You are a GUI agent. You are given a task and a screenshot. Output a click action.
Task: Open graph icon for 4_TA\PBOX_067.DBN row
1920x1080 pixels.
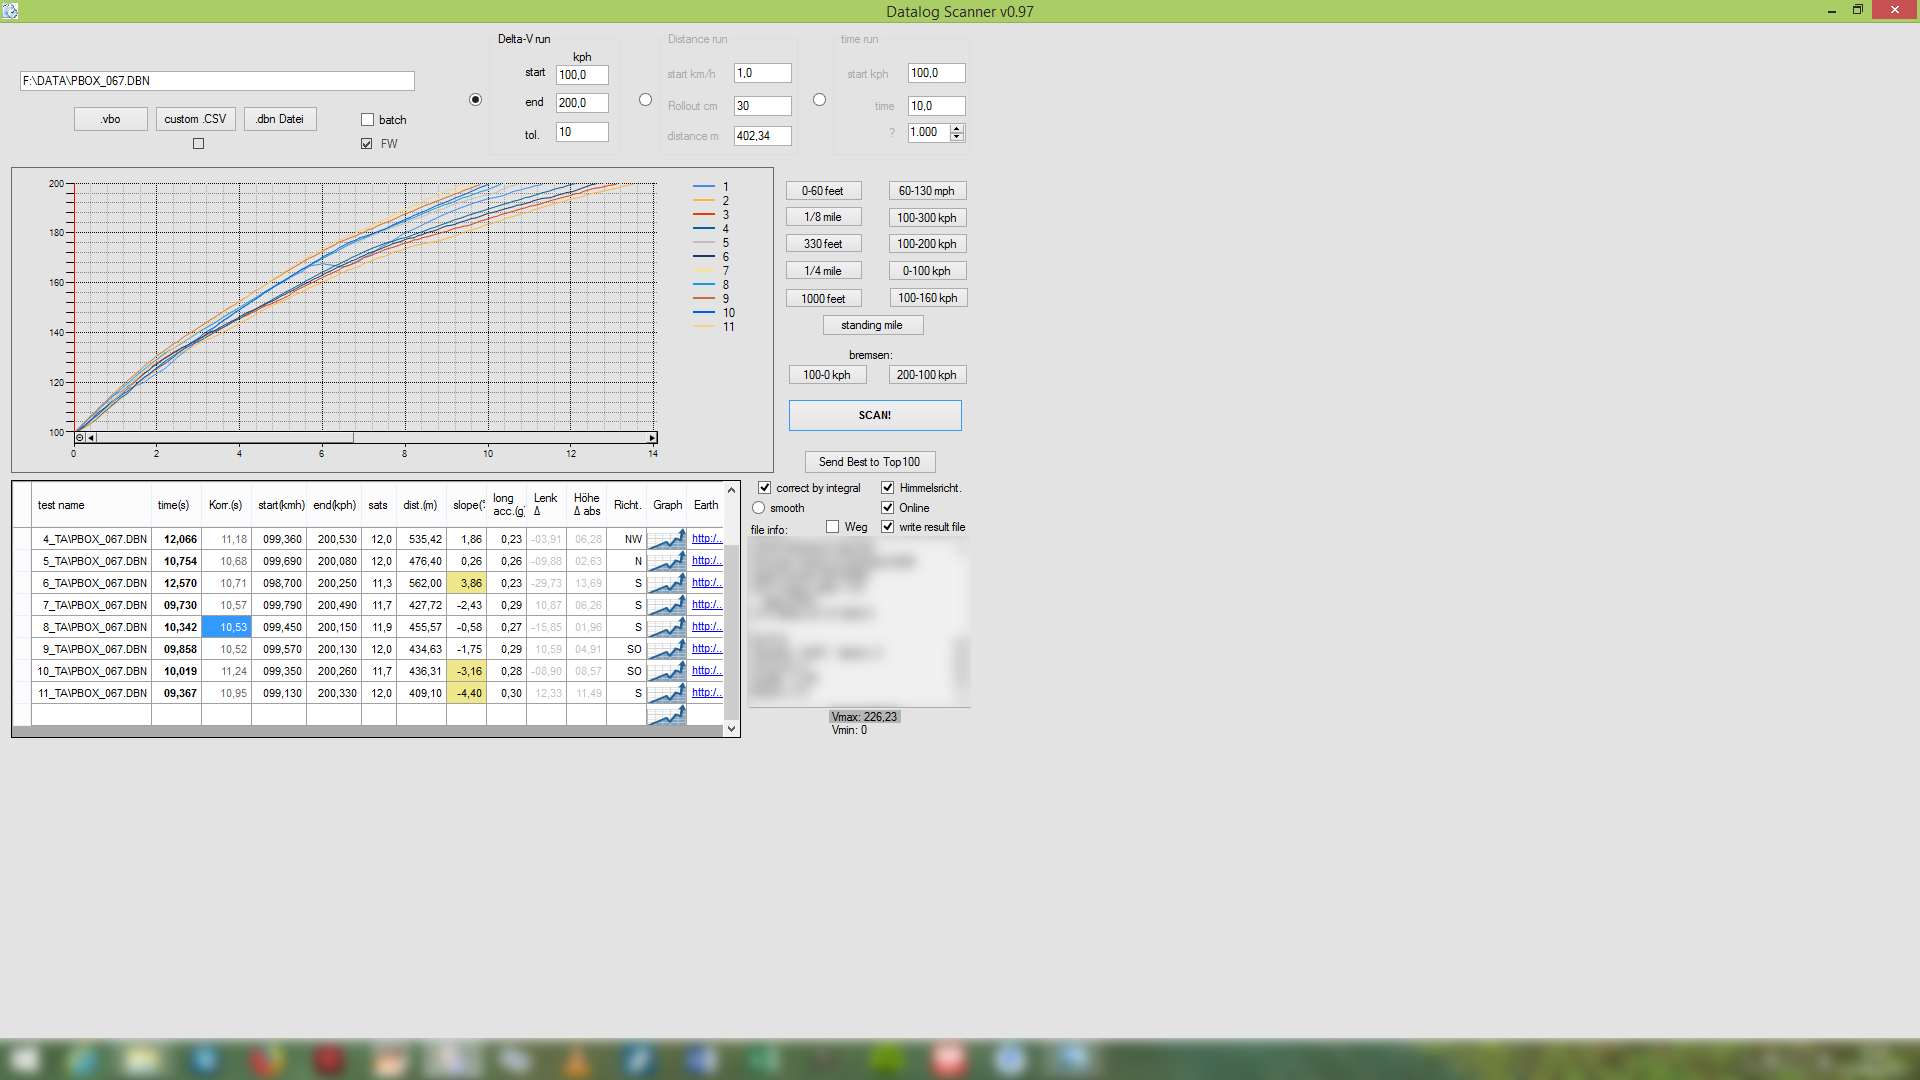click(666, 539)
